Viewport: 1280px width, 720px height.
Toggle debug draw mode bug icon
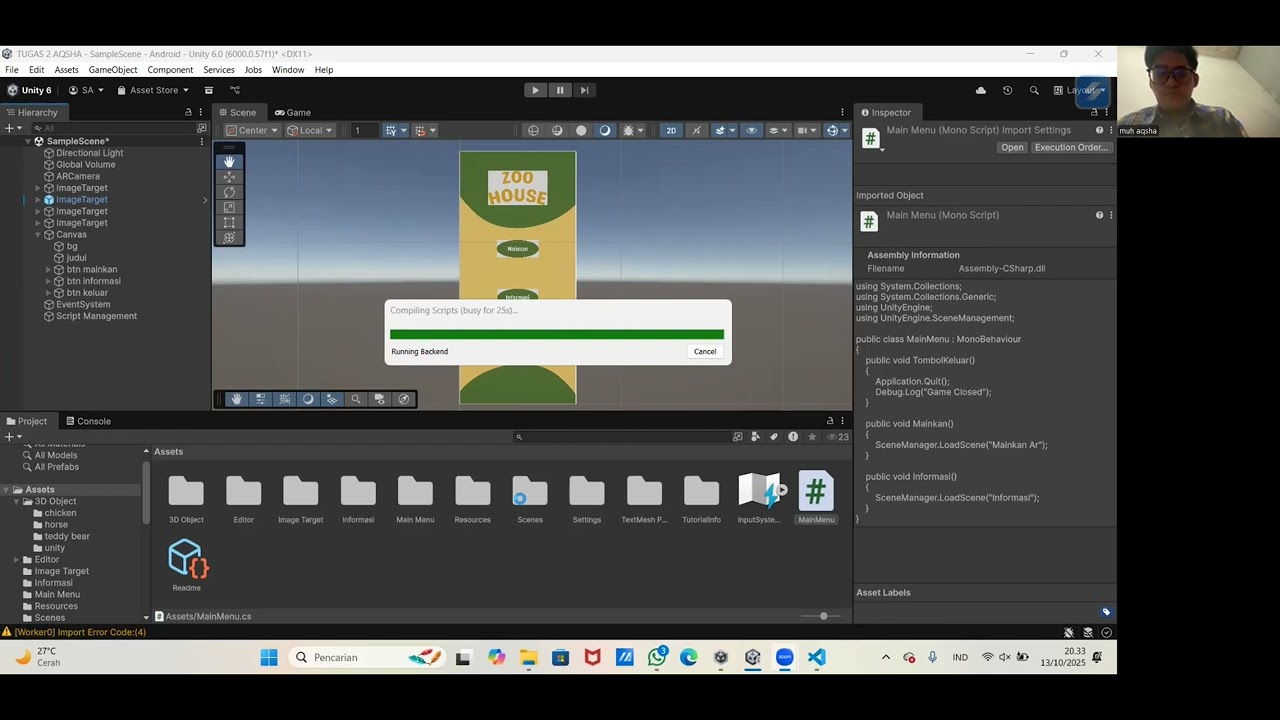[629, 130]
